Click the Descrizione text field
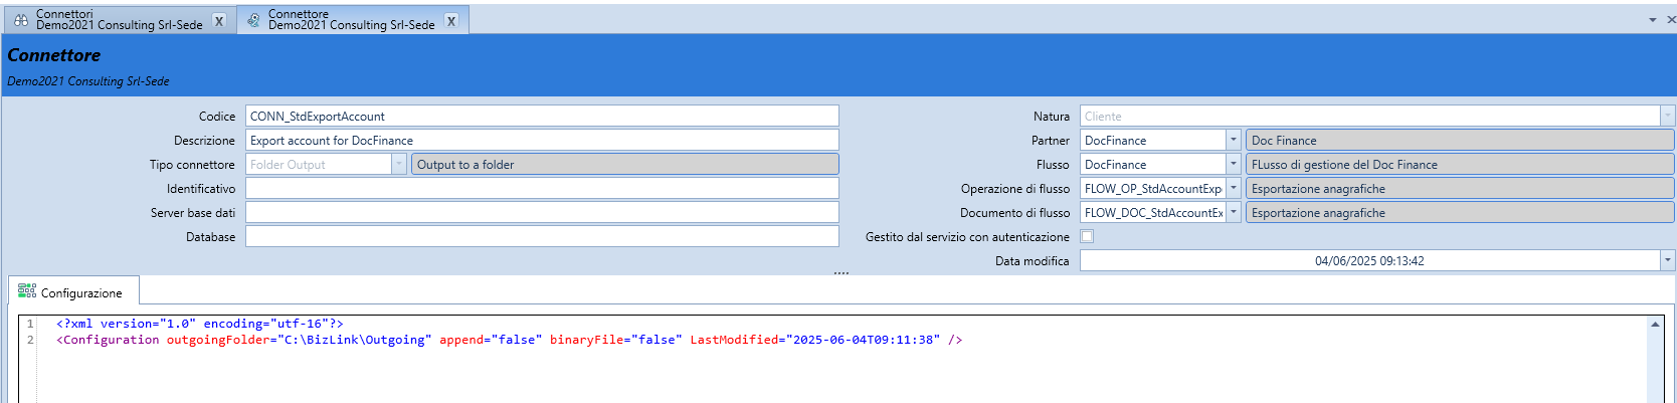 (541, 141)
